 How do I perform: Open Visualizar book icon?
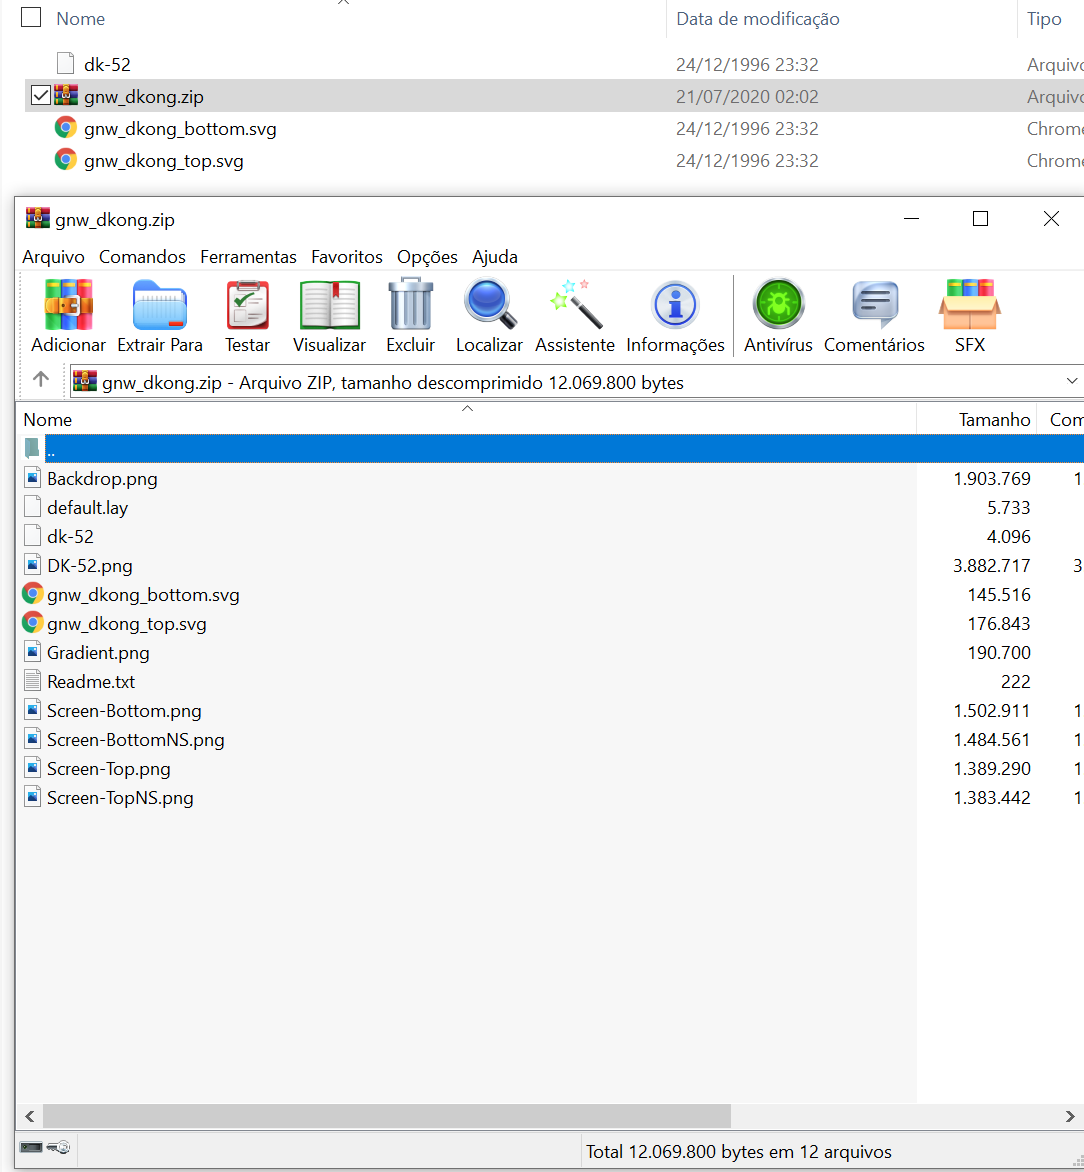click(x=329, y=305)
